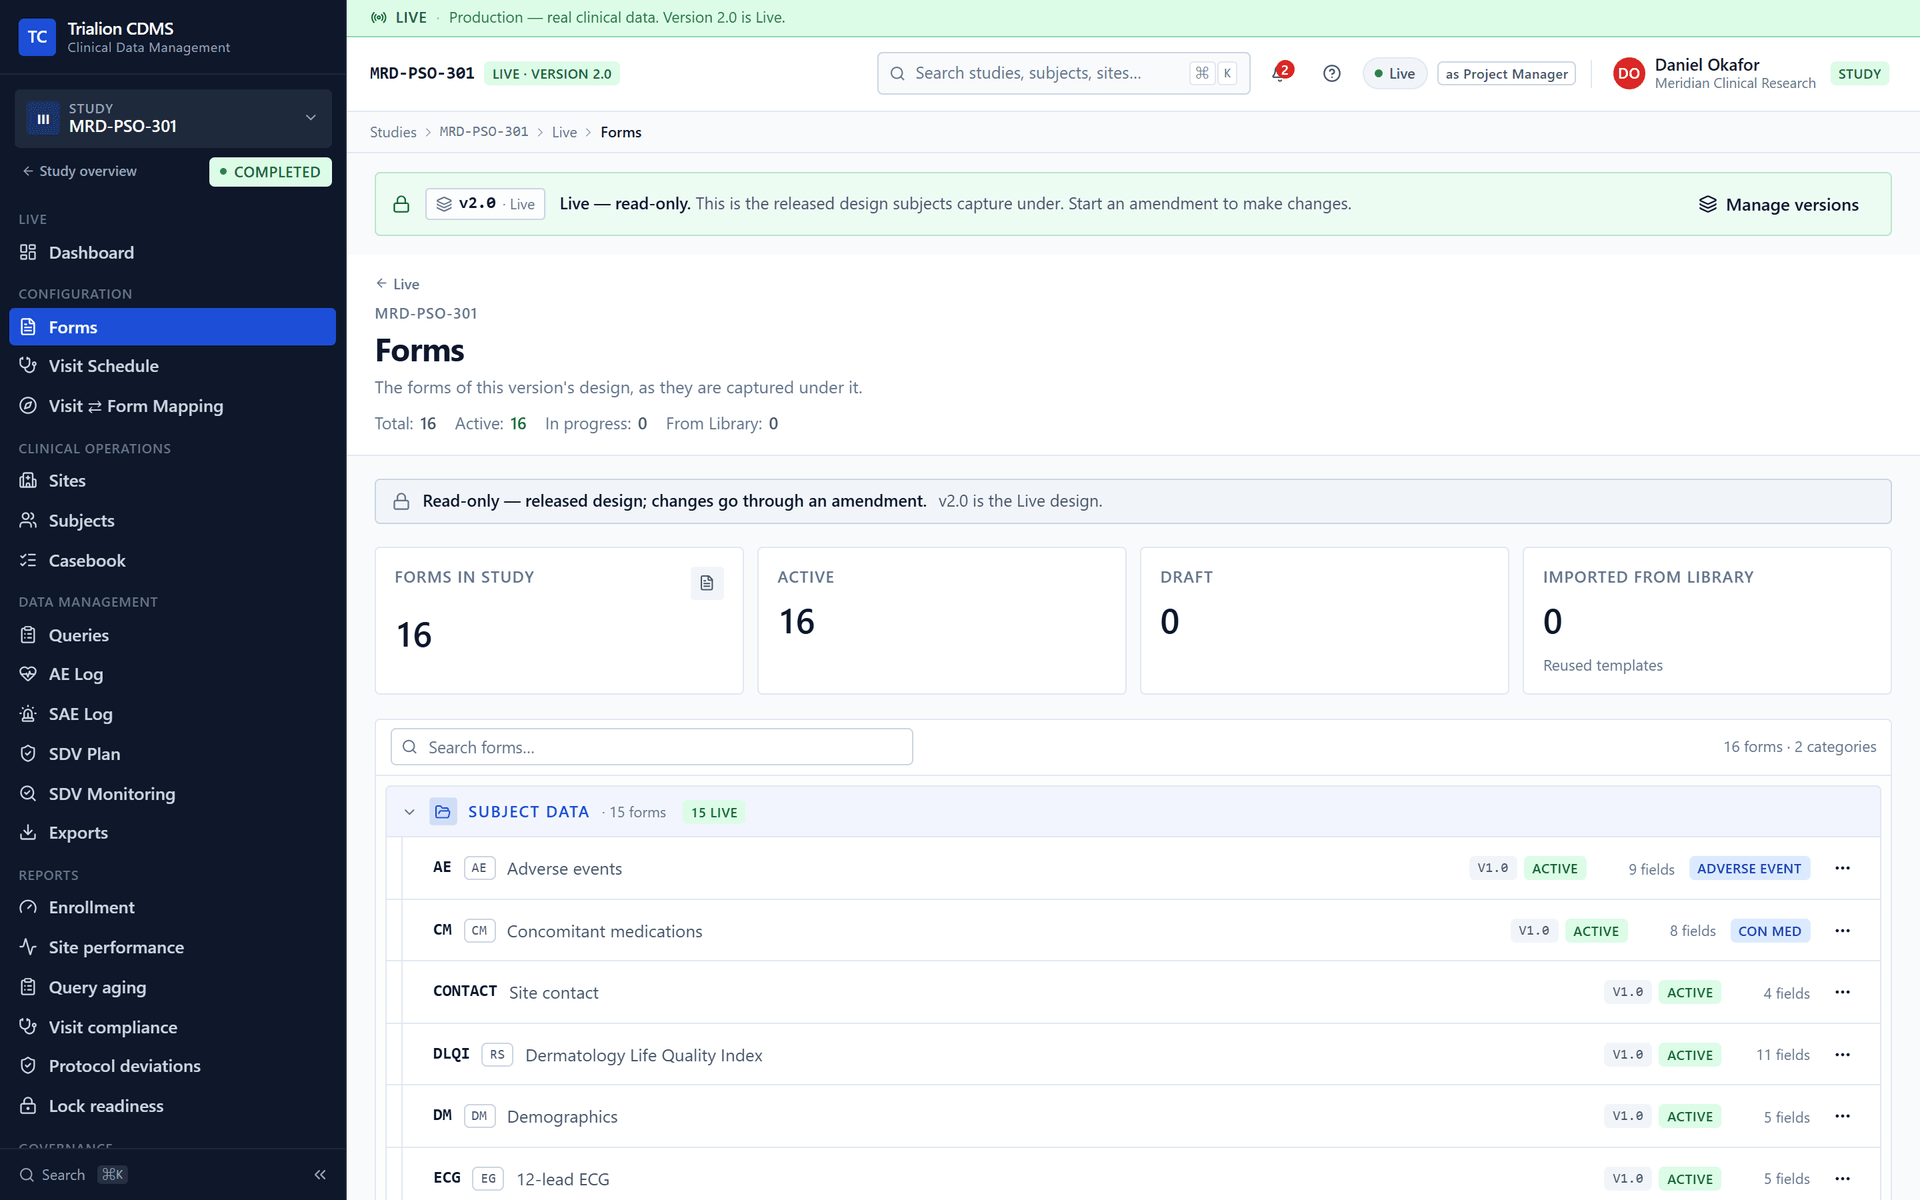Open the as Project Manager role selector
The width and height of the screenshot is (1920, 1200).
pos(1506,73)
